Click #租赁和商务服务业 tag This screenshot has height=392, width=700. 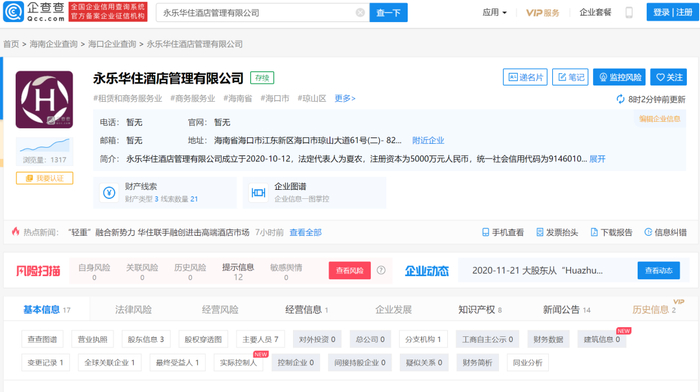(x=128, y=98)
